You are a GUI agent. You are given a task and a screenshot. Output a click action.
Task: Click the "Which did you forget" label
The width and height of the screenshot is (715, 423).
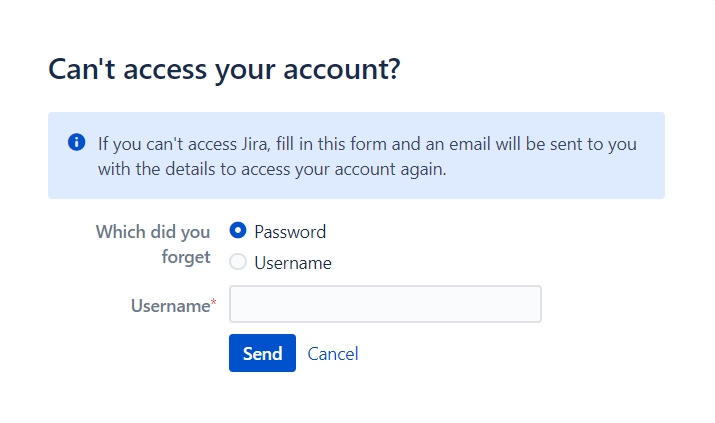[153, 244]
